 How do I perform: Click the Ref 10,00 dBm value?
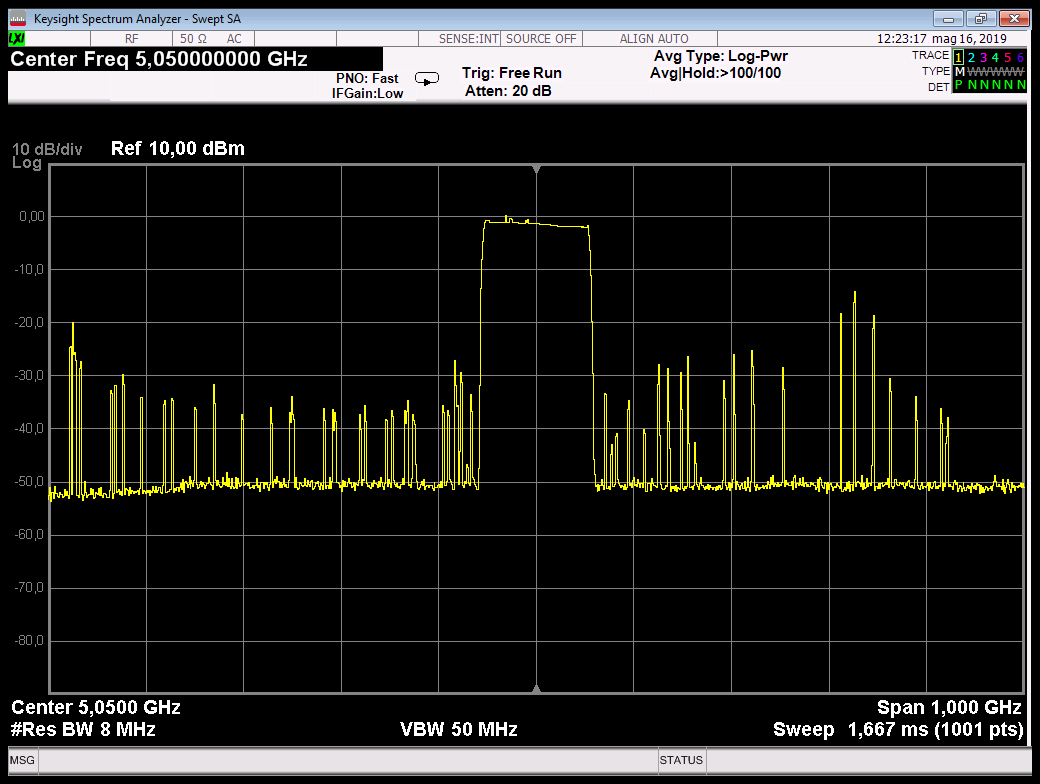click(178, 149)
